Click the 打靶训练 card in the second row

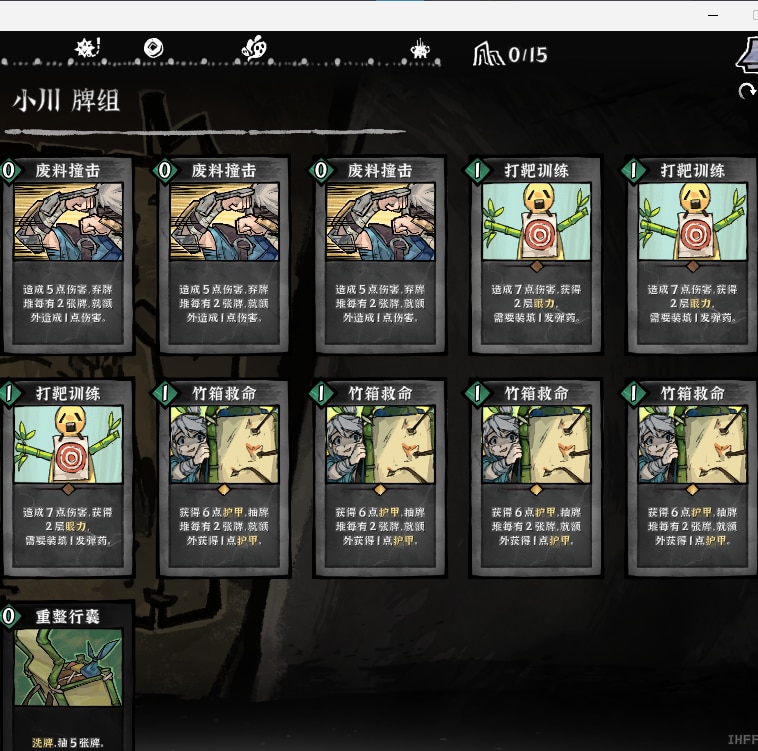click(x=68, y=477)
